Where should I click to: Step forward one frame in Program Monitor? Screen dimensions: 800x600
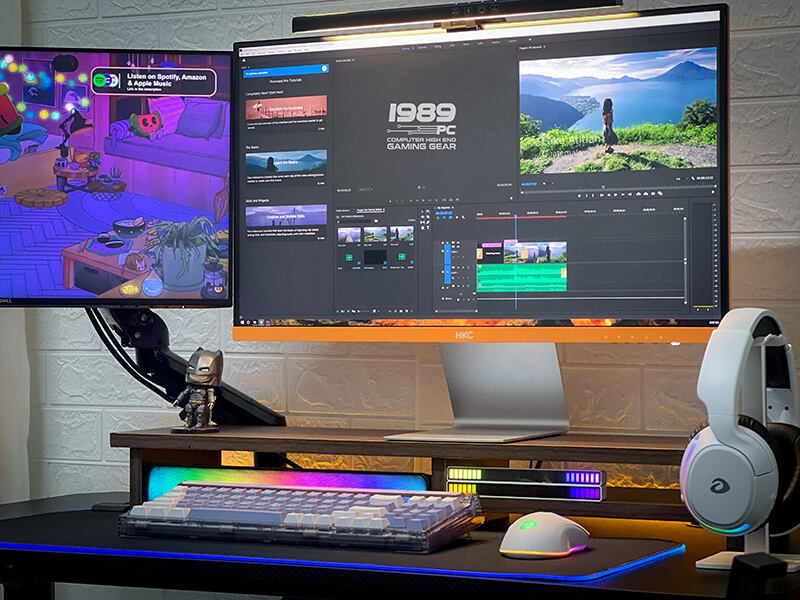pos(622,194)
